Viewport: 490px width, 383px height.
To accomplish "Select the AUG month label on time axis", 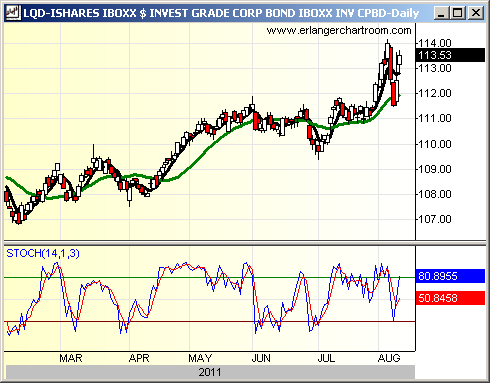I will pos(389,358).
